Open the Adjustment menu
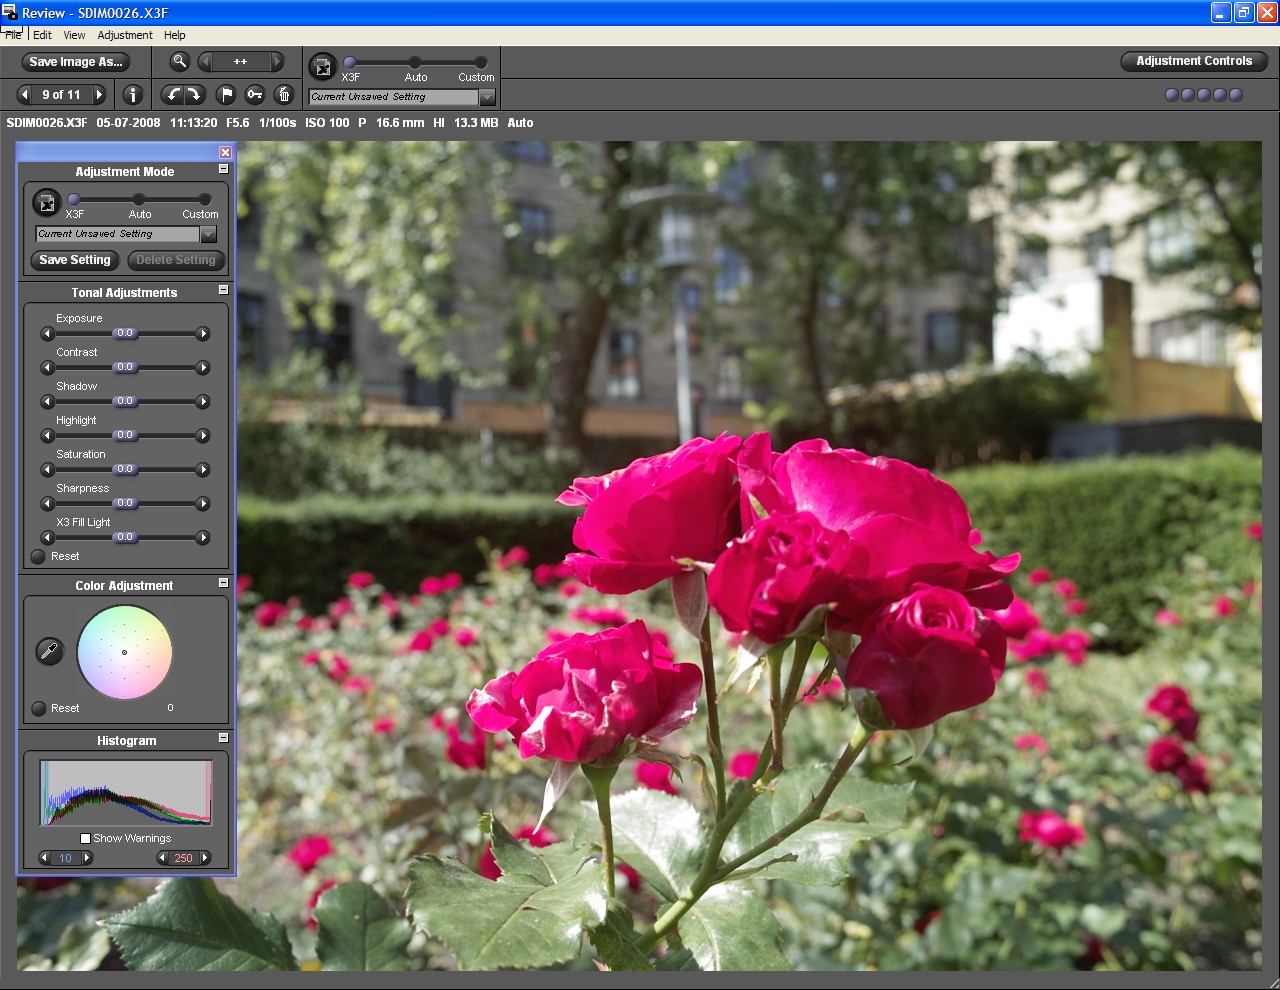This screenshot has height=990, width=1280. [125, 35]
